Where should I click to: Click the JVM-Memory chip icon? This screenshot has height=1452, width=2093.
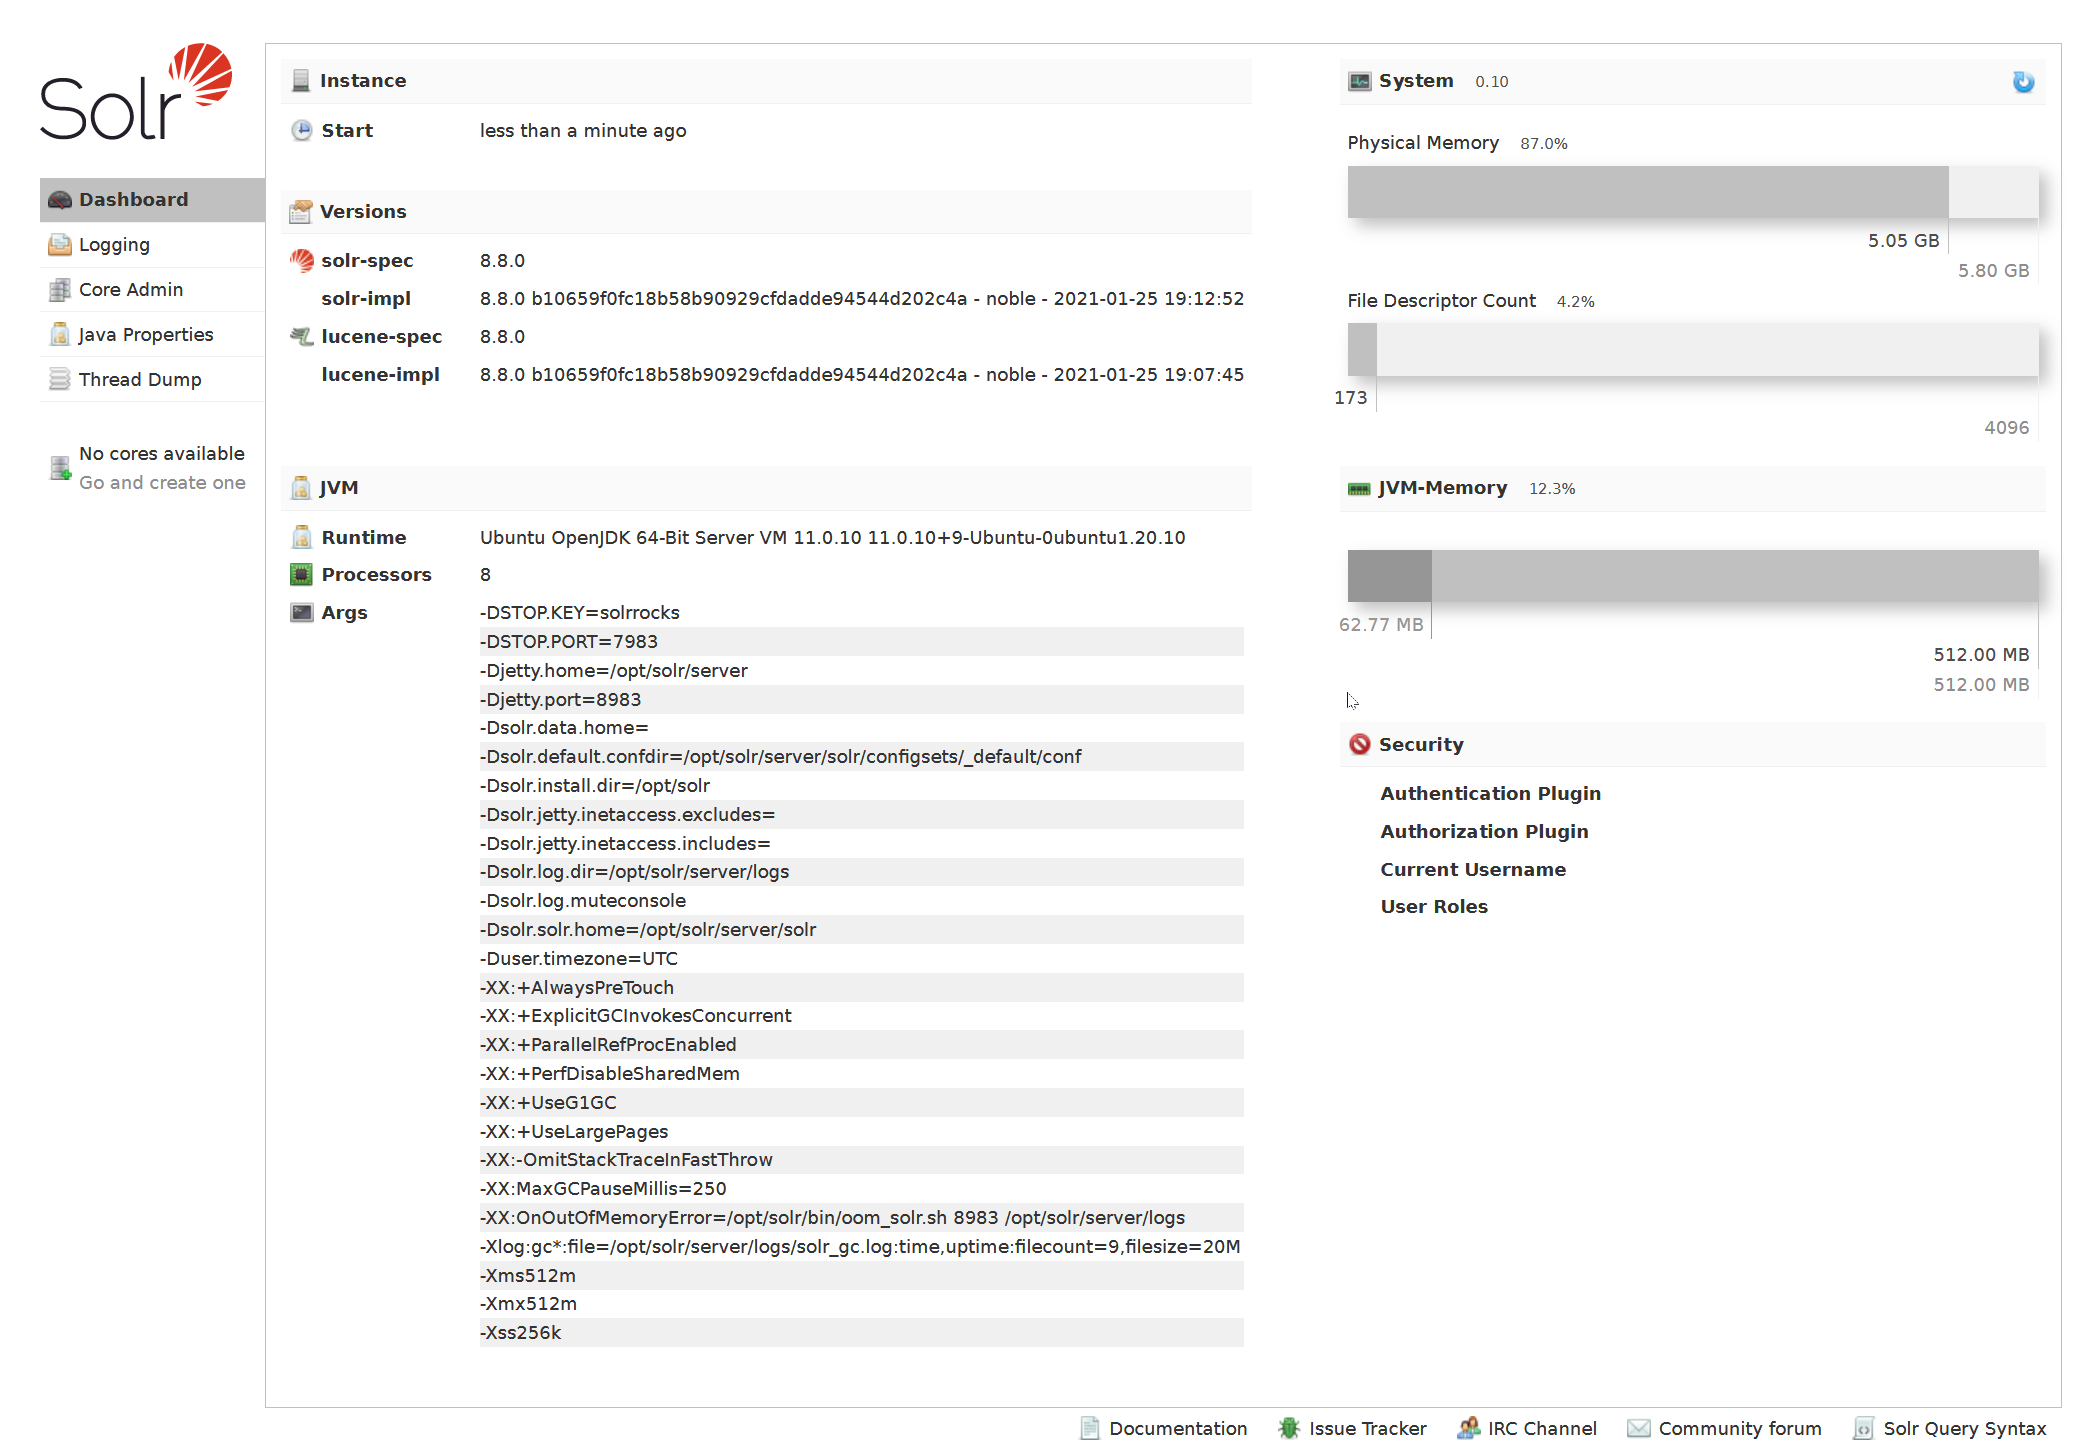coord(1359,489)
